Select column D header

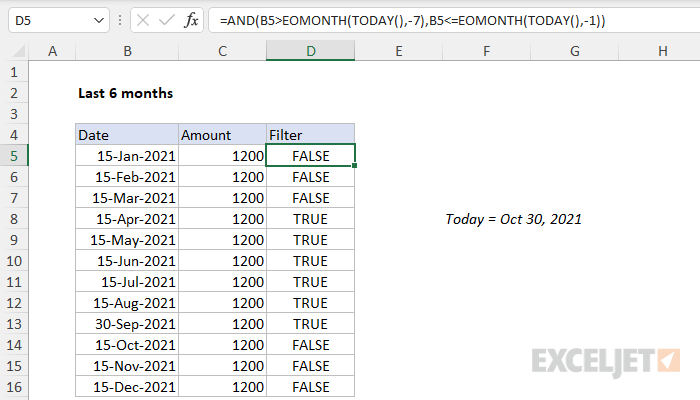click(311, 50)
